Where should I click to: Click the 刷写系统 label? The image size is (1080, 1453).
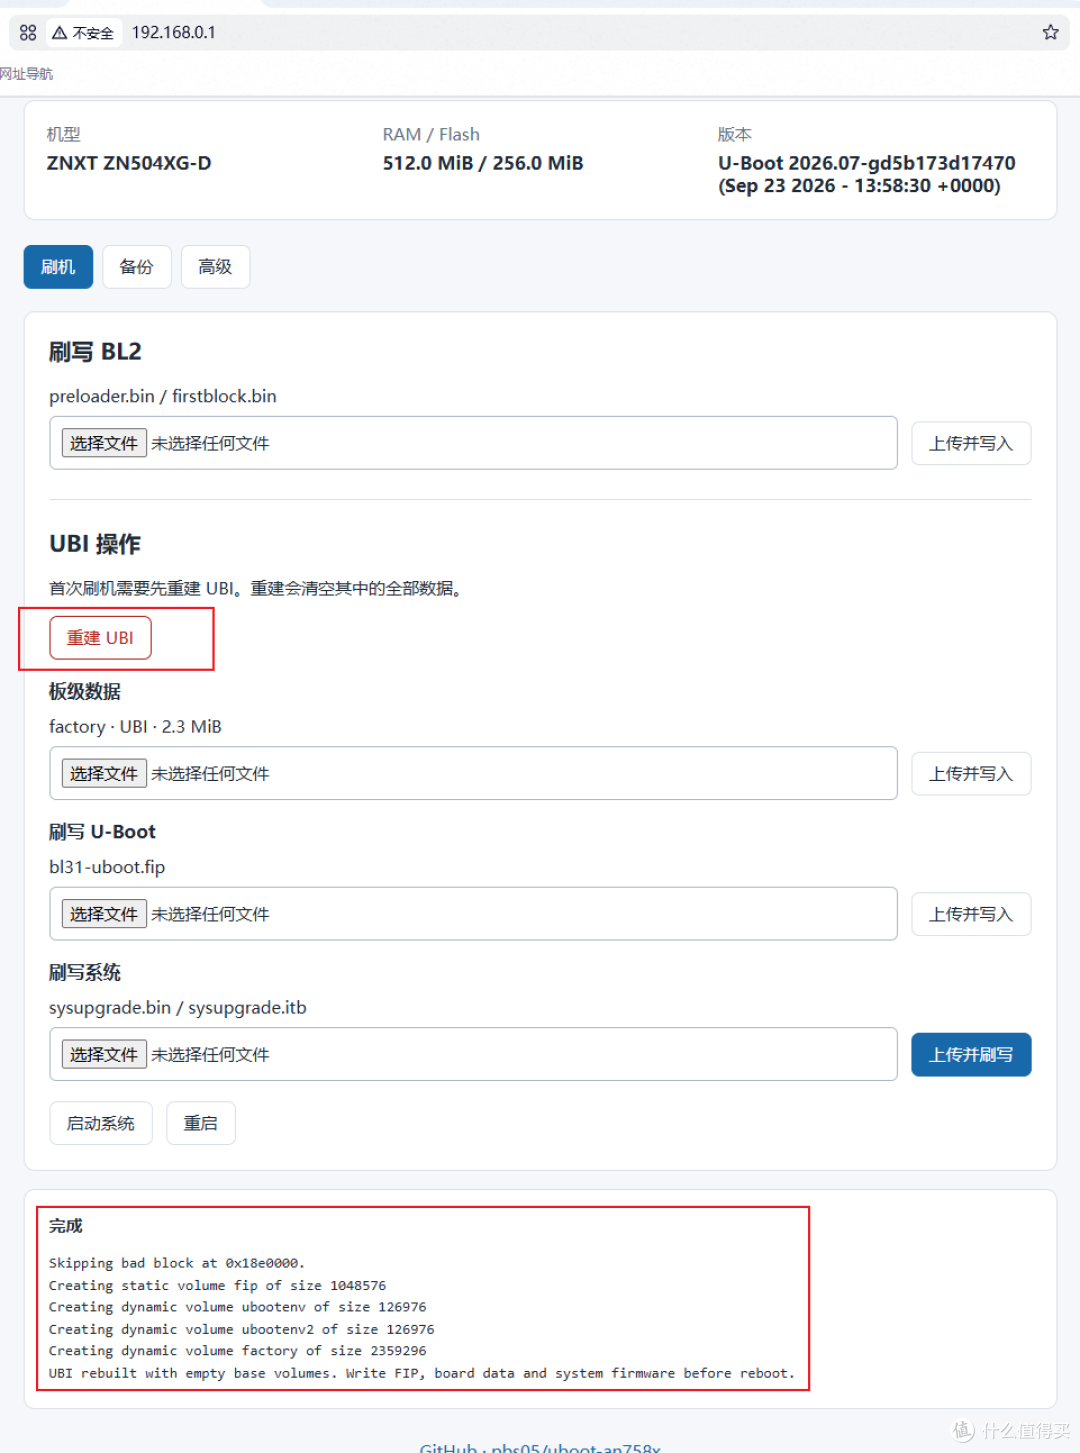85,972
